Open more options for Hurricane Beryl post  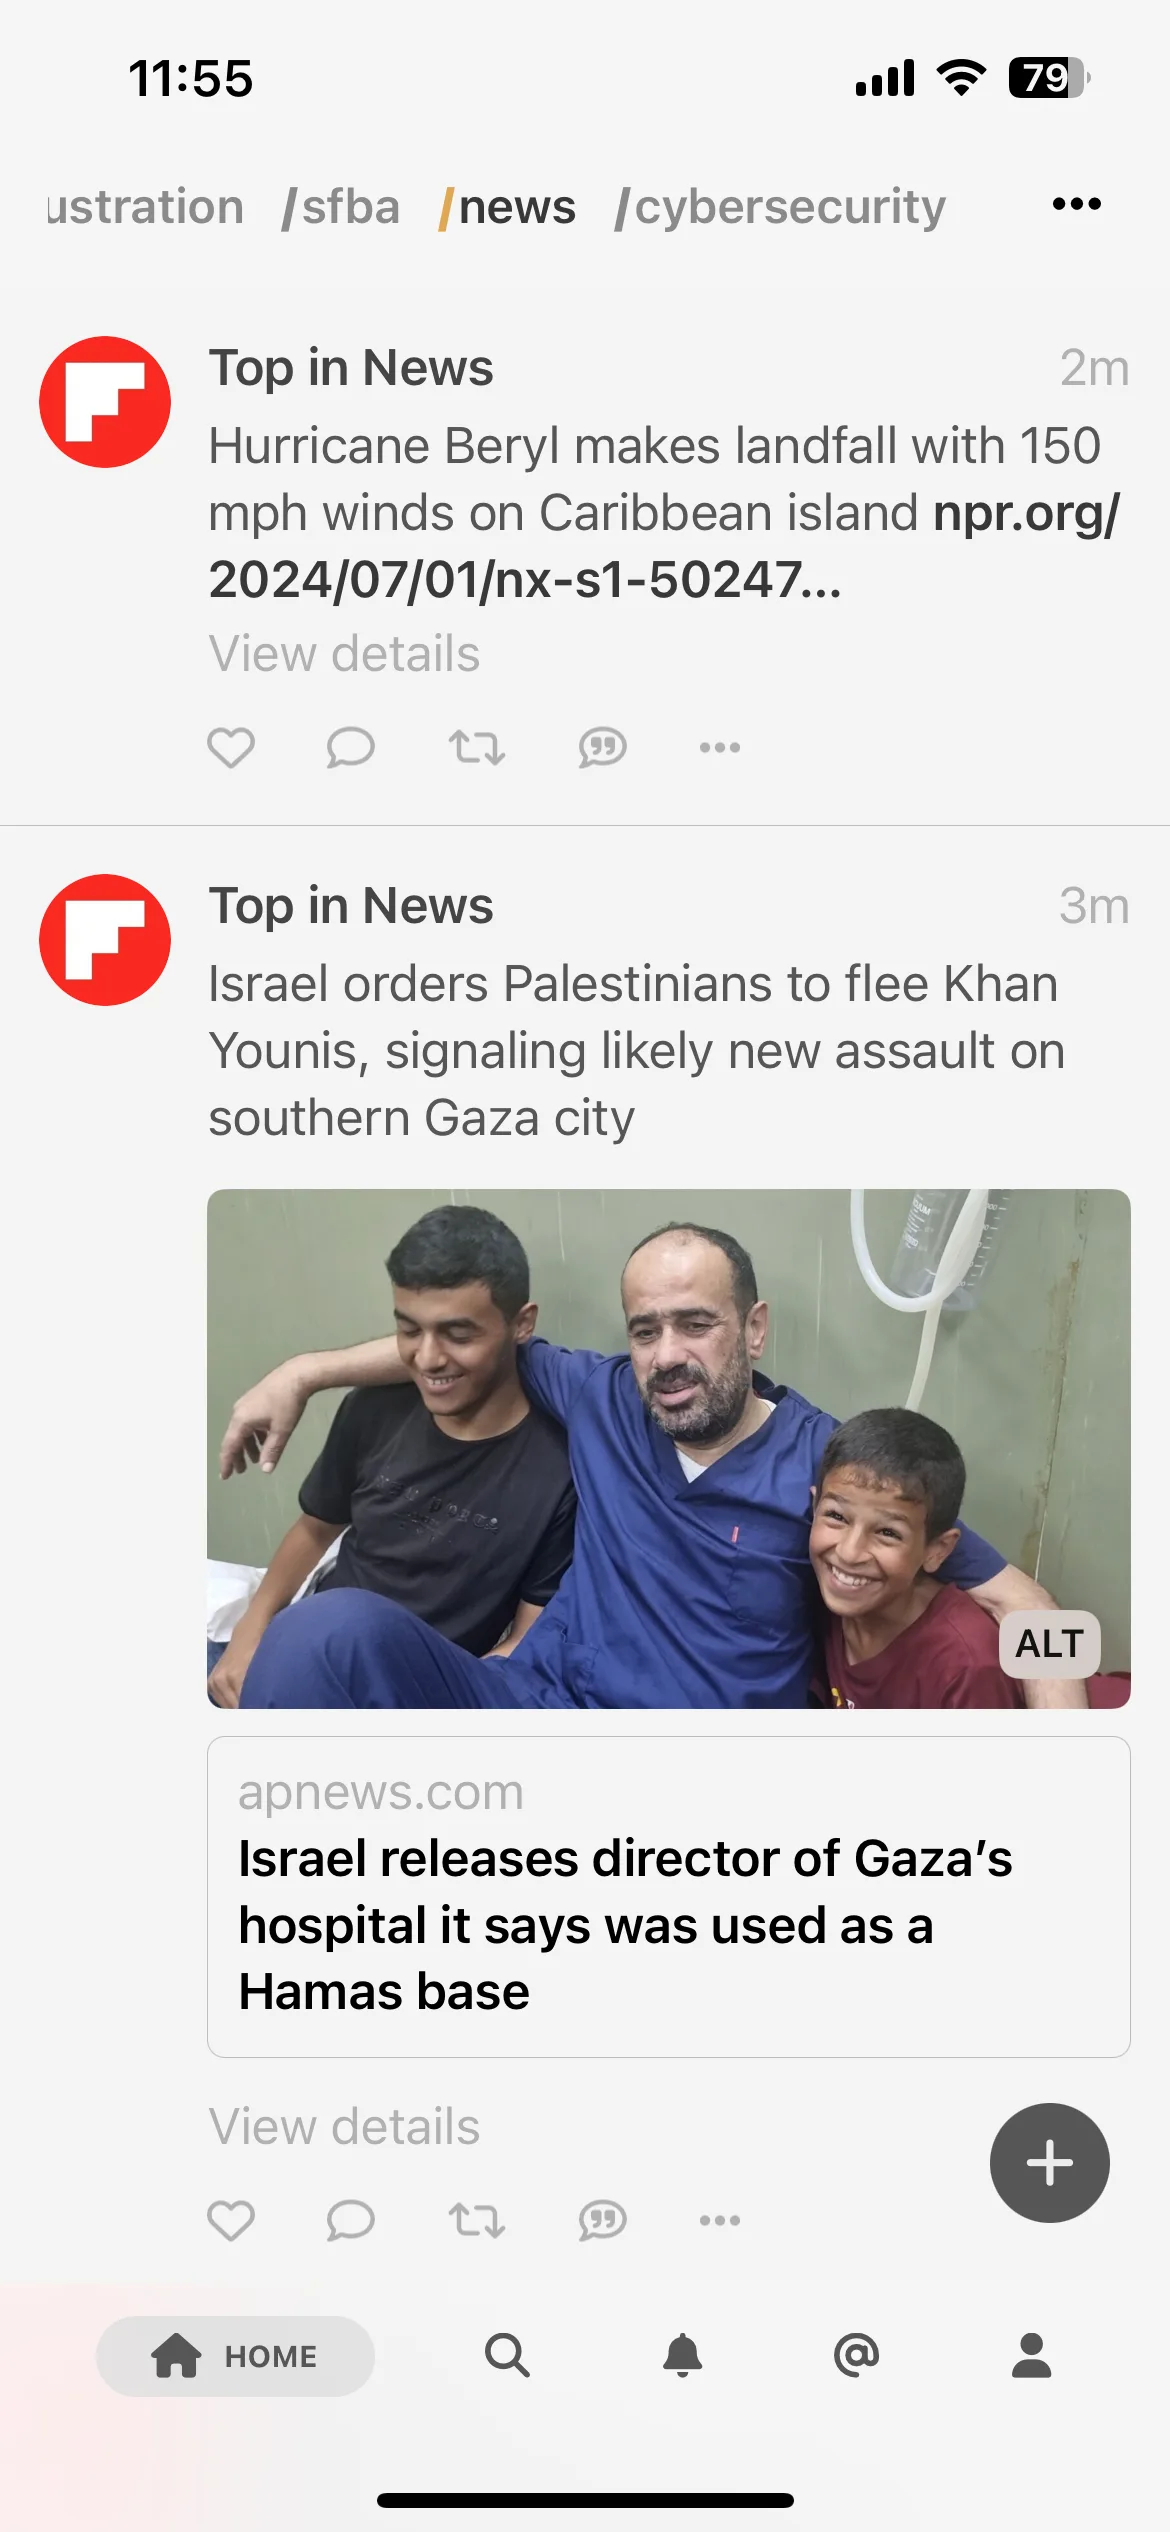[720, 747]
